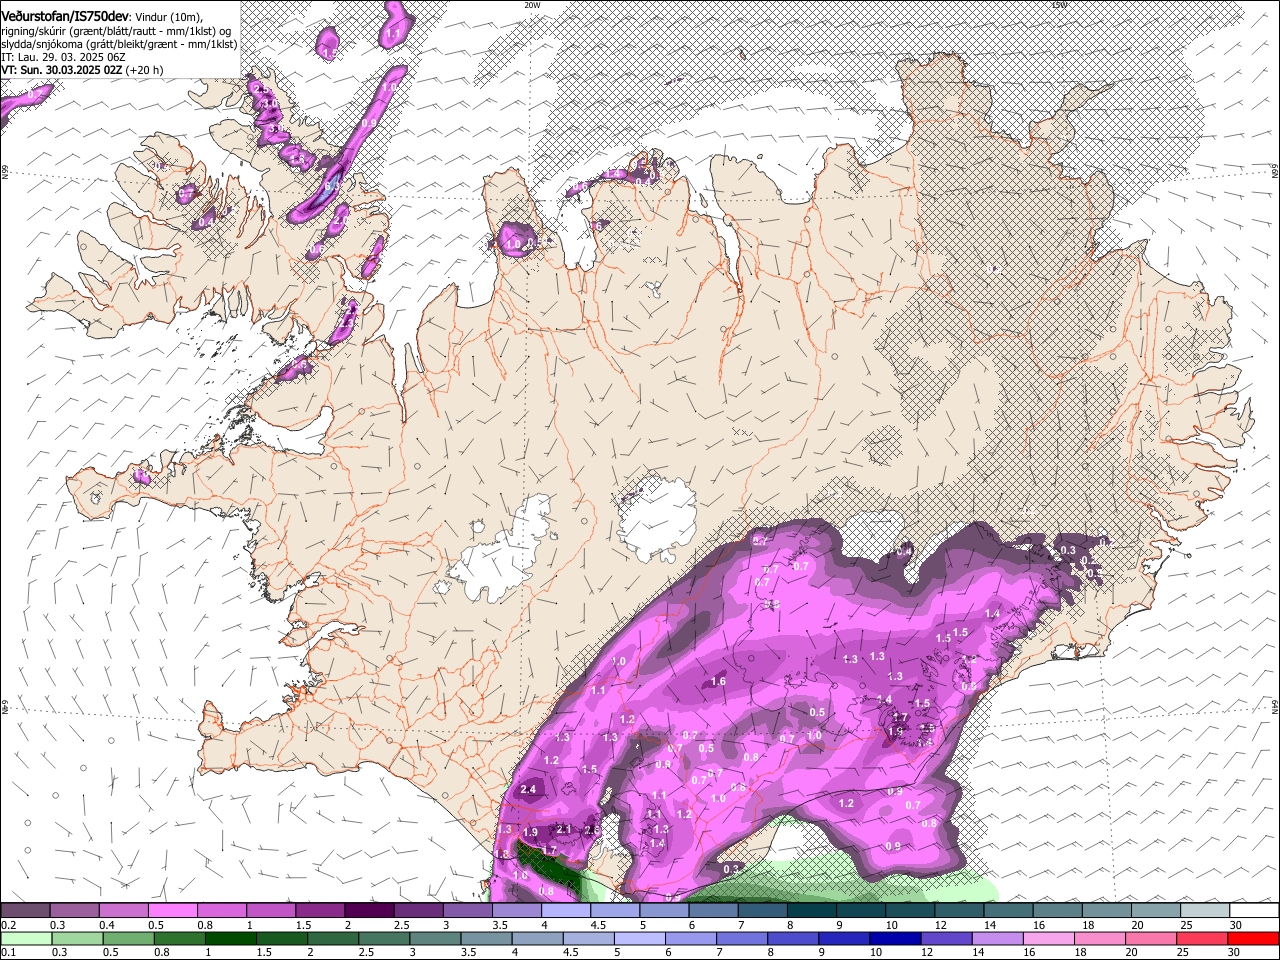This screenshot has height=960, width=1280.
Task: Click the 'rigning/skúrir' legend description line
Action: (117, 31)
